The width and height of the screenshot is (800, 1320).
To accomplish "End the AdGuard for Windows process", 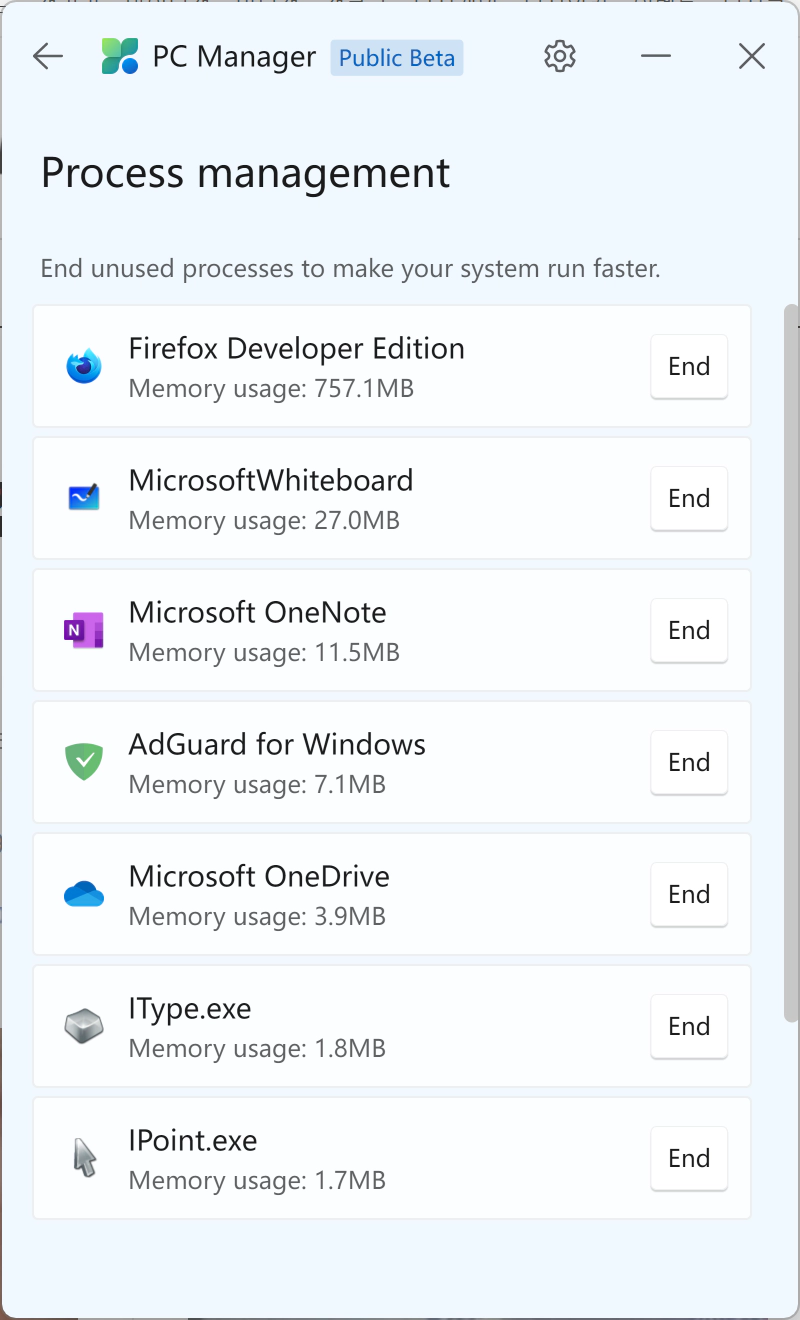I will pos(689,763).
